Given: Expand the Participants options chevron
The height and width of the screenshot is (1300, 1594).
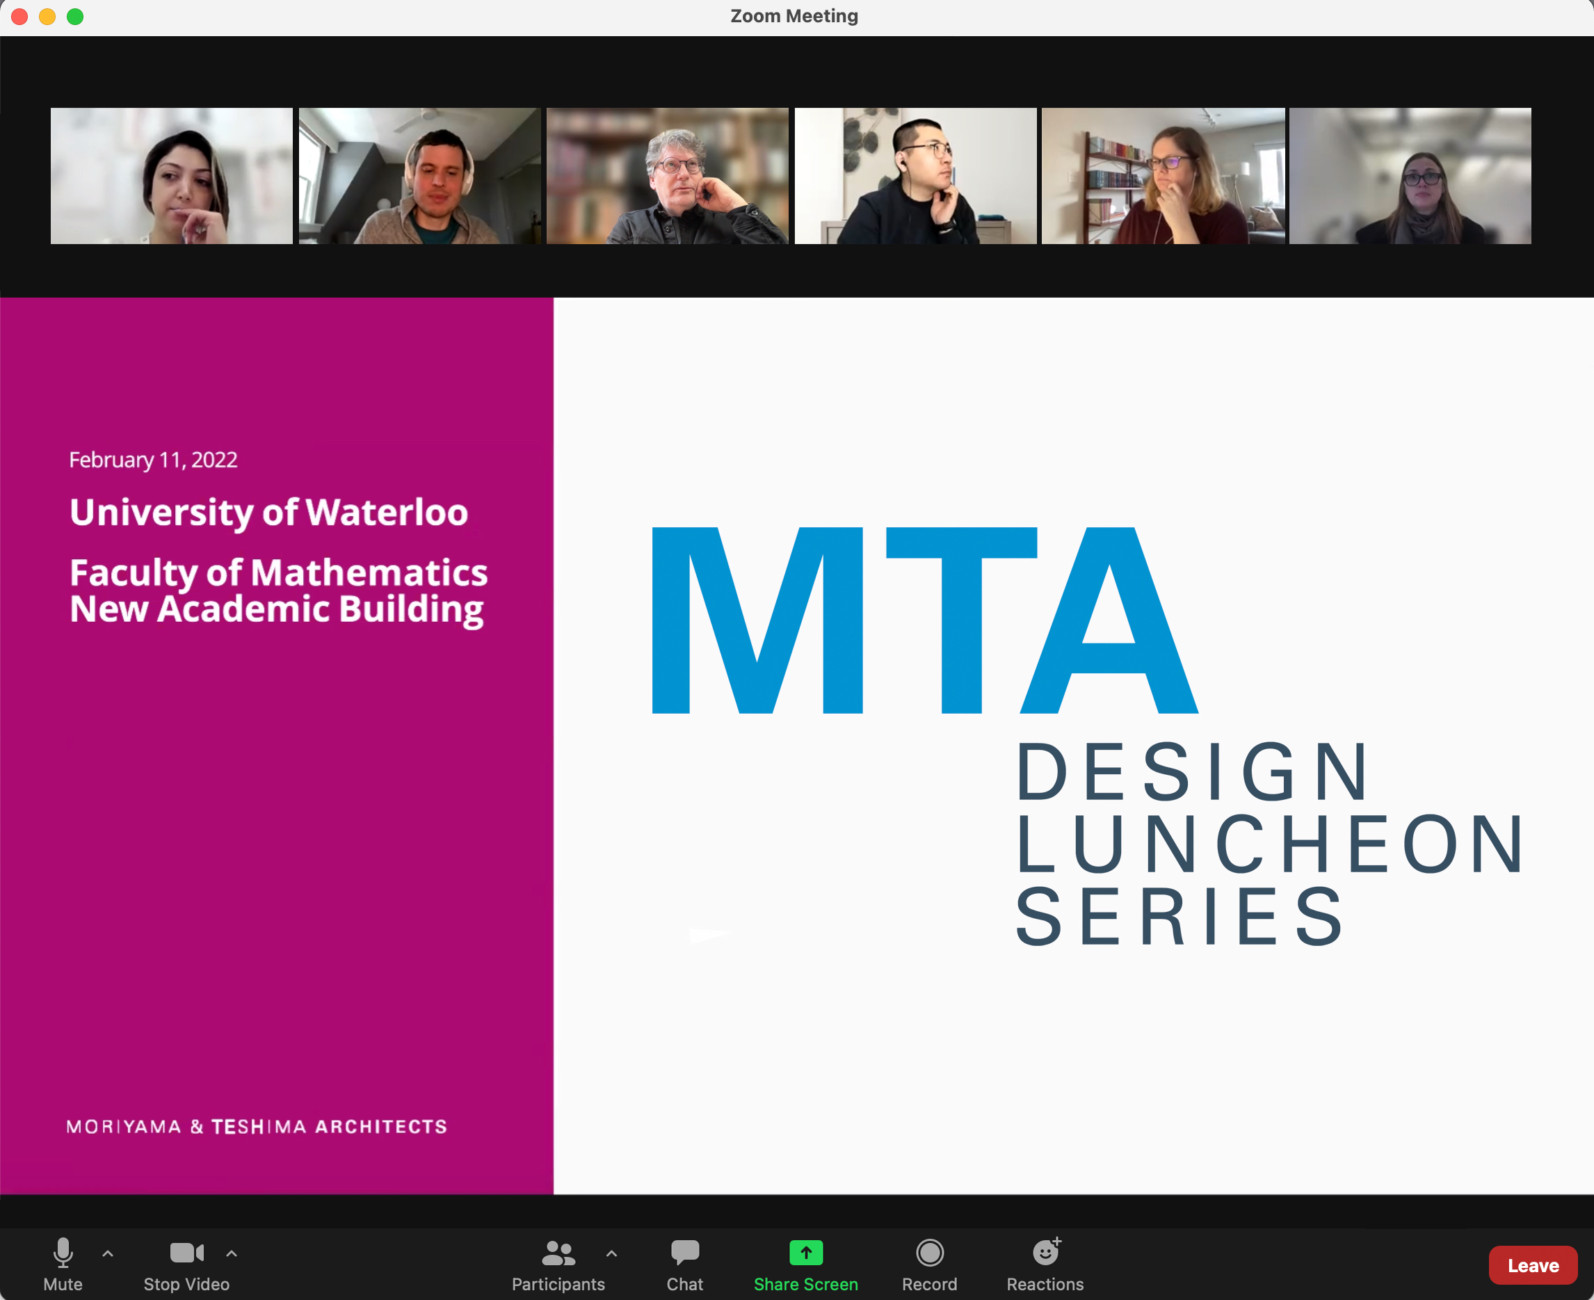Looking at the screenshot, I should (x=612, y=1253).
